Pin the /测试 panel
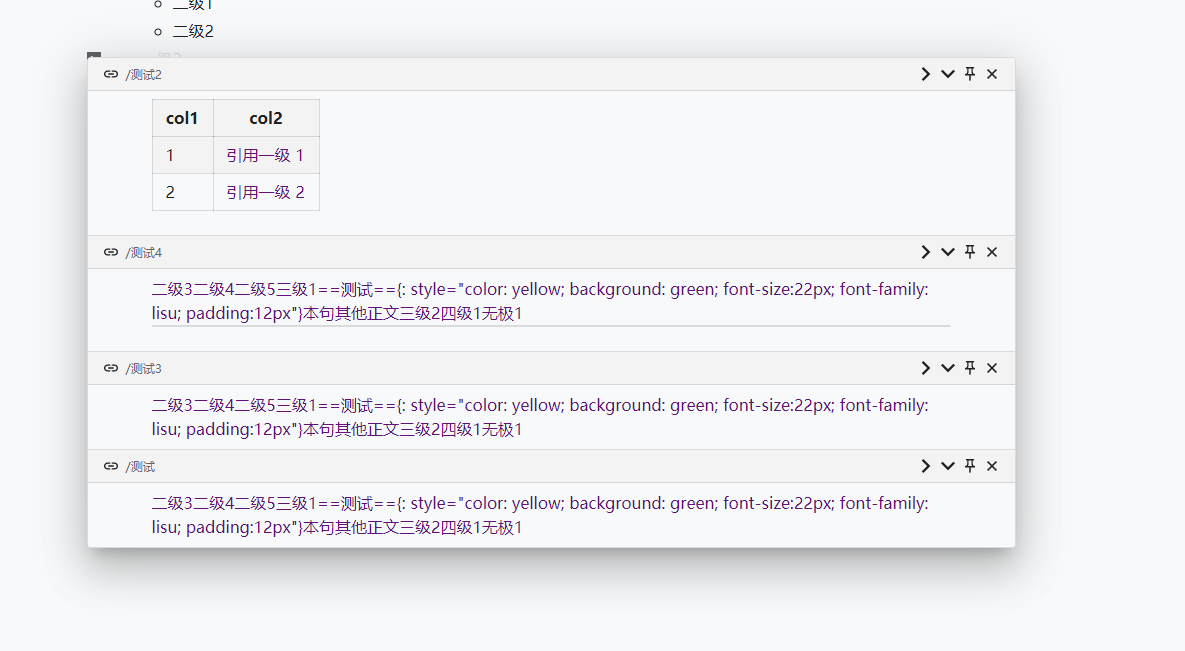Image resolution: width=1185 pixels, height=651 pixels. click(970, 466)
